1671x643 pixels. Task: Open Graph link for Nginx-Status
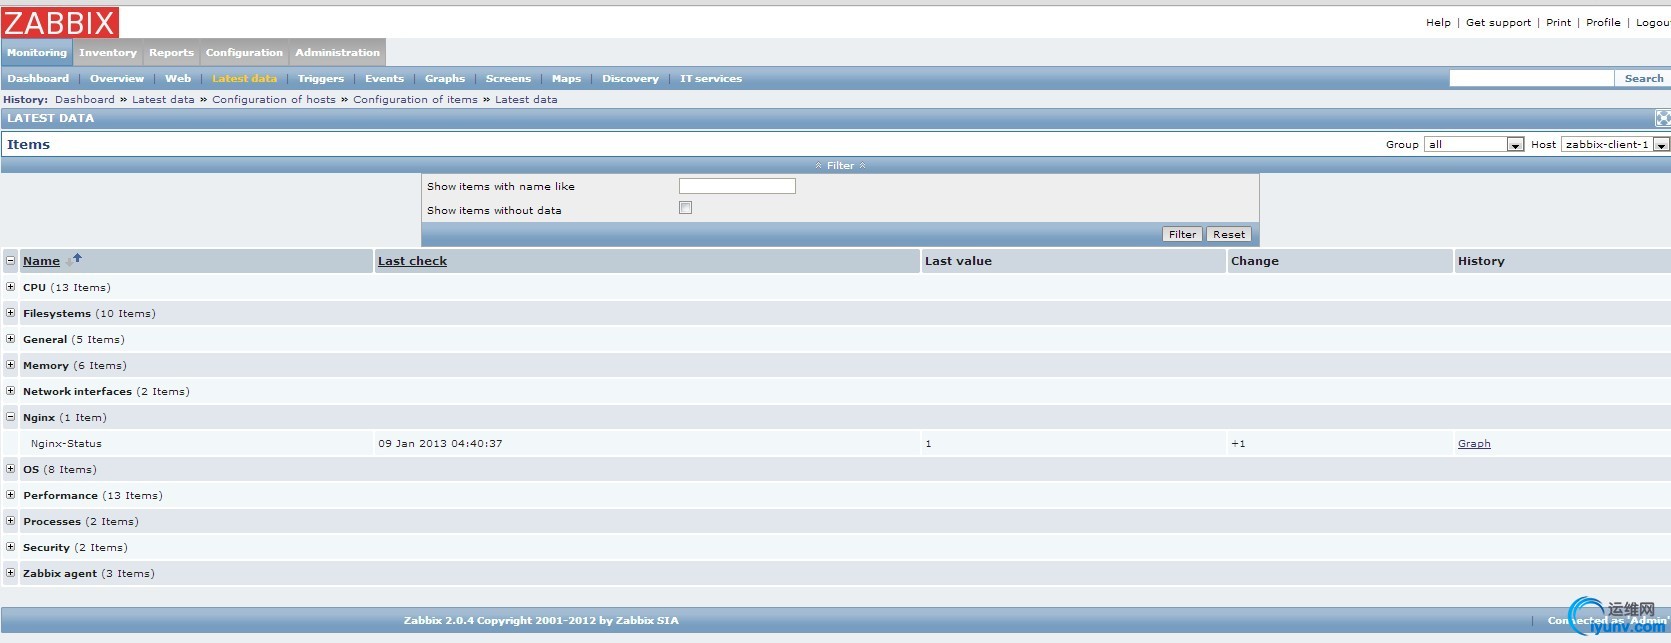[1474, 443]
